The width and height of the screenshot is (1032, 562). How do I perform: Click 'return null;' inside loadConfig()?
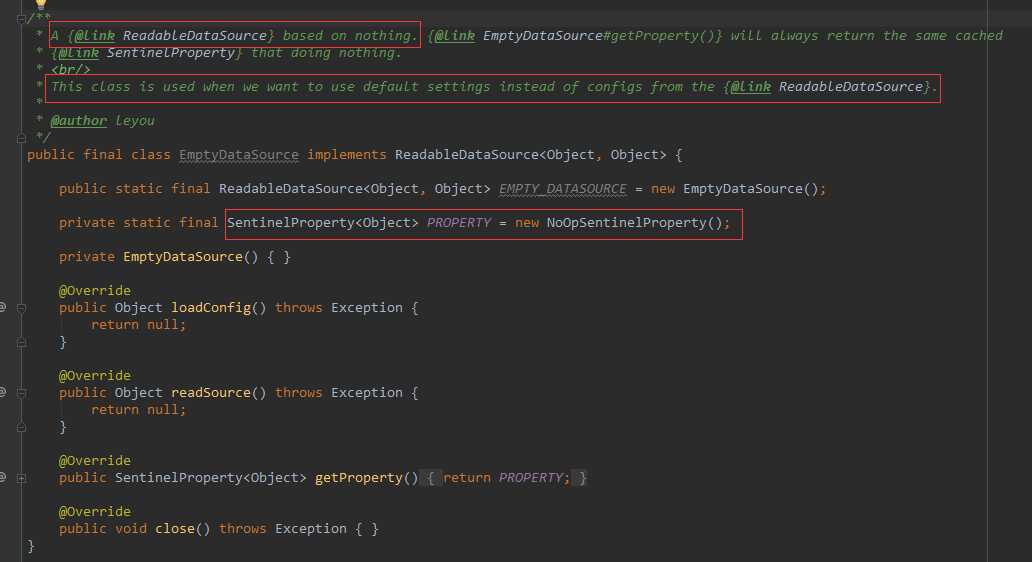(139, 324)
